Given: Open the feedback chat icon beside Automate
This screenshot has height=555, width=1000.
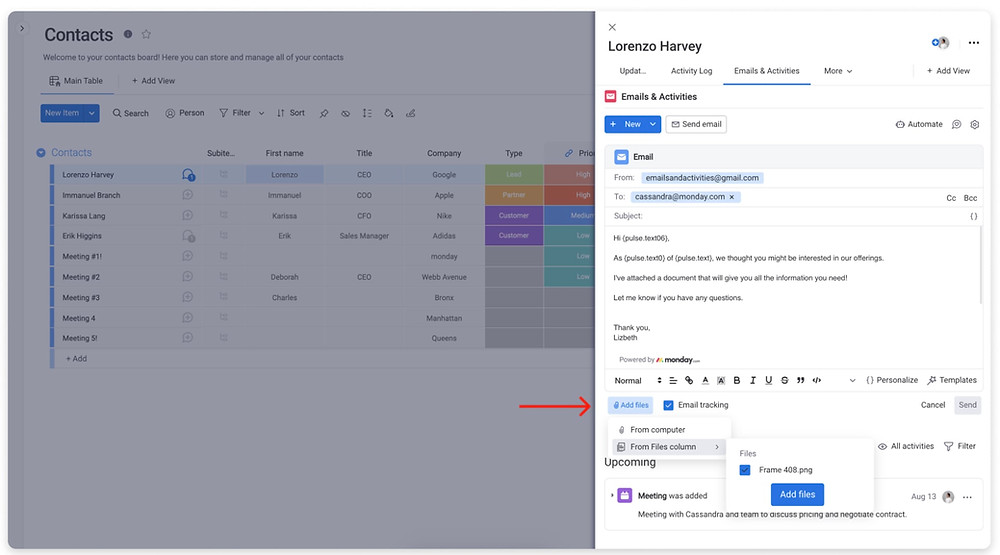Looking at the screenshot, I should tap(956, 124).
